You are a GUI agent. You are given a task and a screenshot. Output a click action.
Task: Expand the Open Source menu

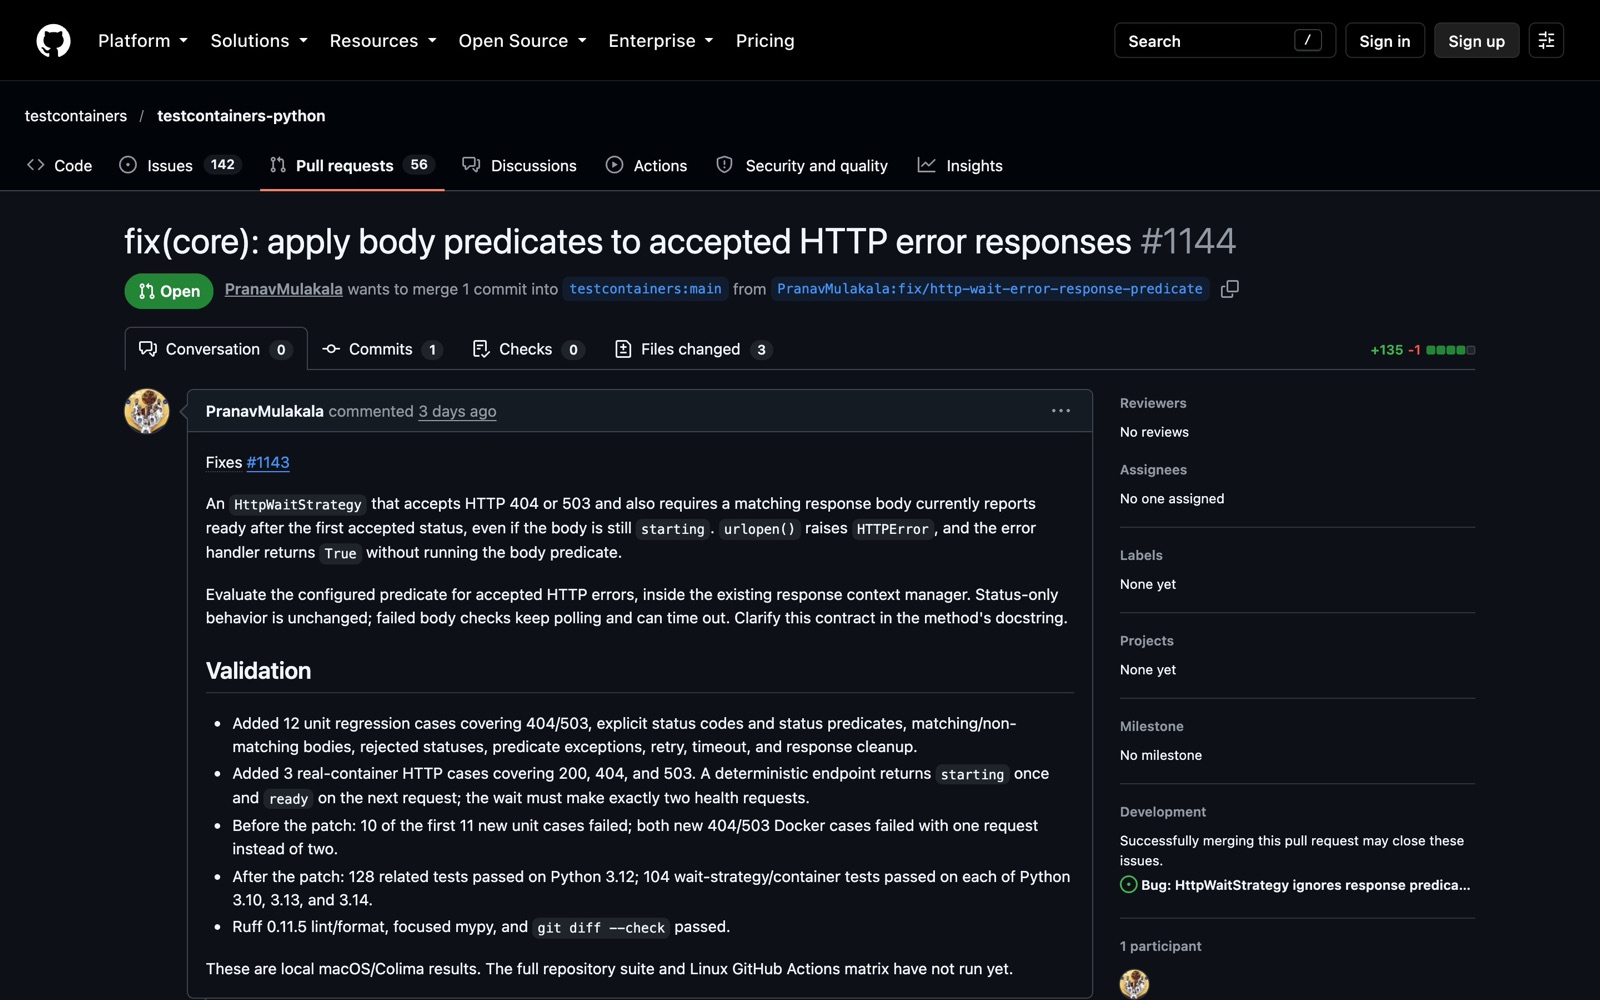coord(522,41)
